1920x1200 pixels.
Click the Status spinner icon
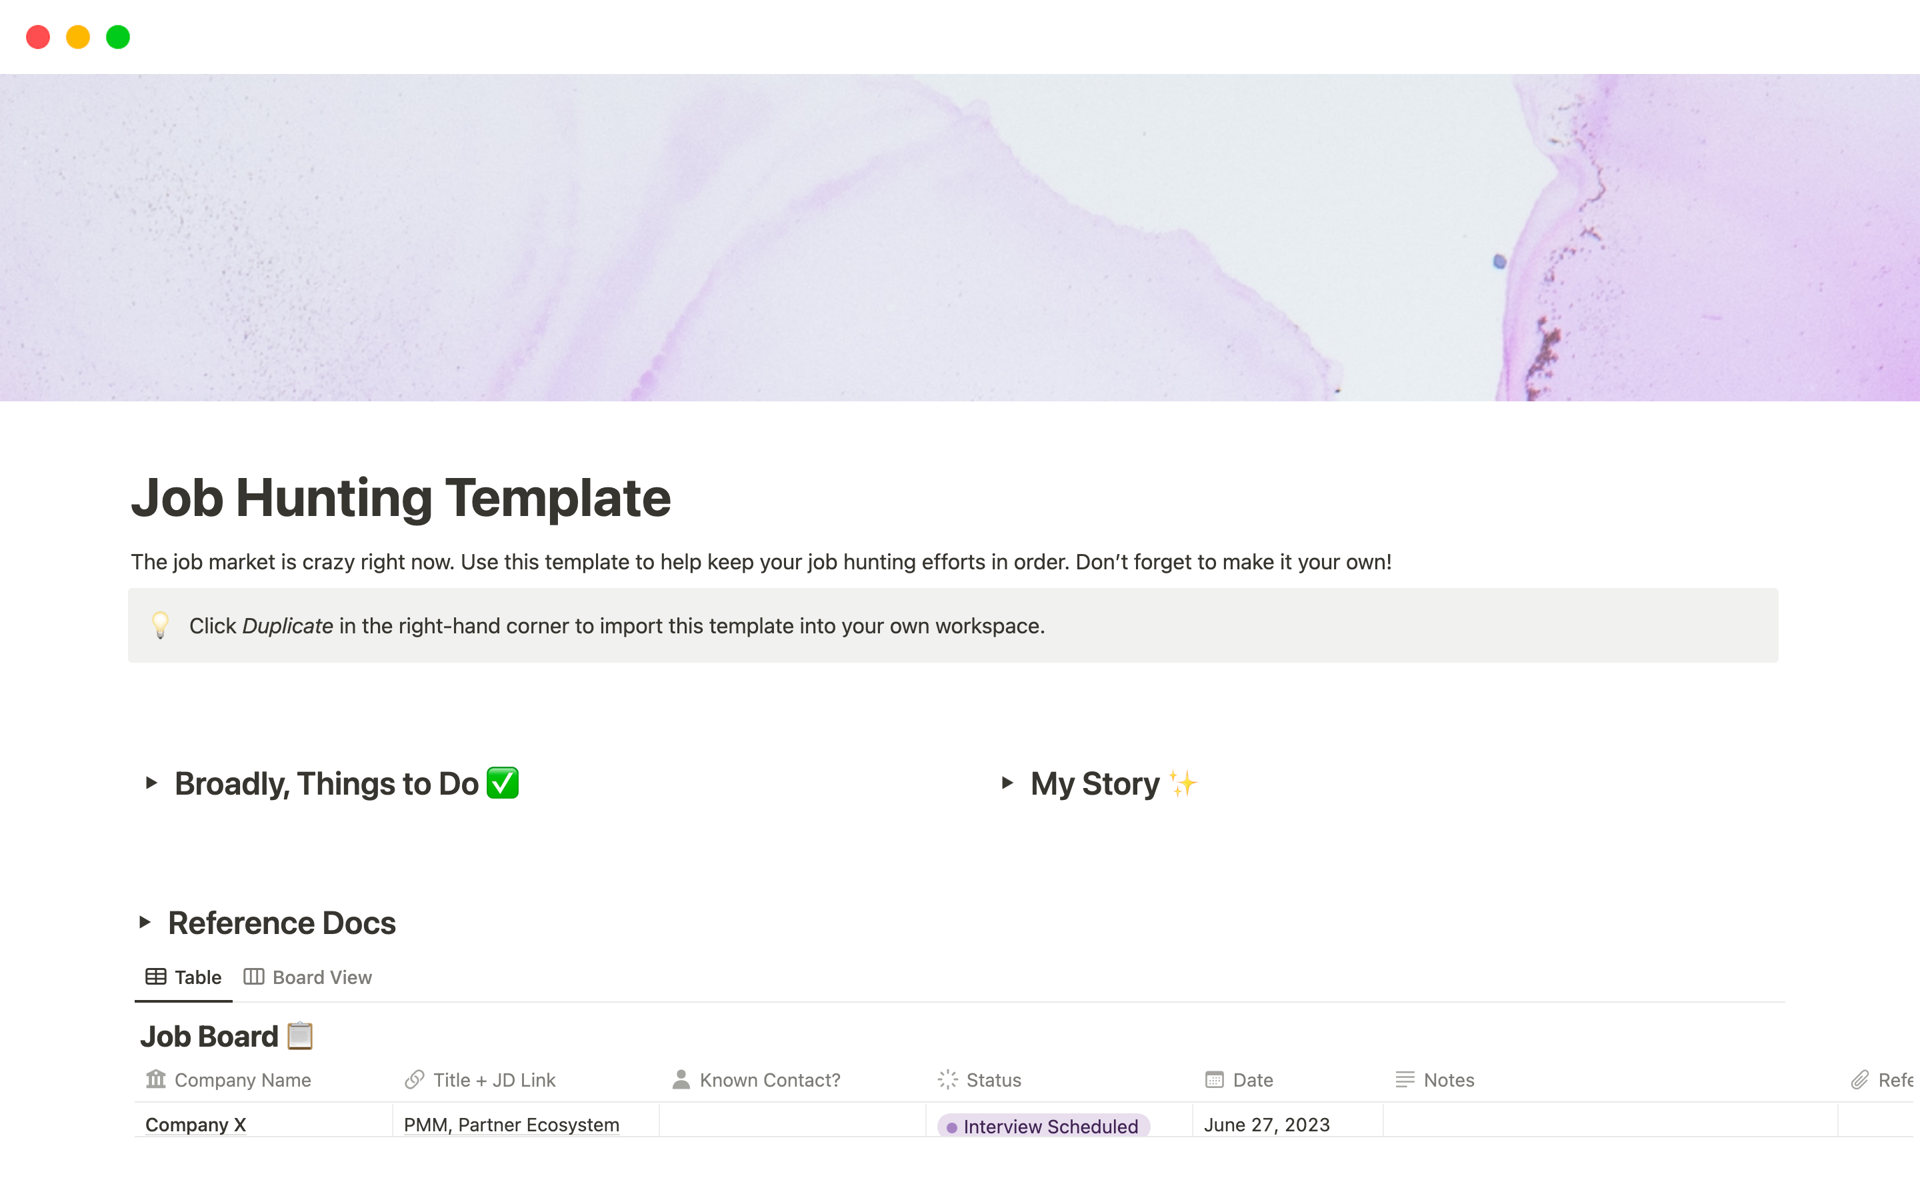click(947, 1079)
